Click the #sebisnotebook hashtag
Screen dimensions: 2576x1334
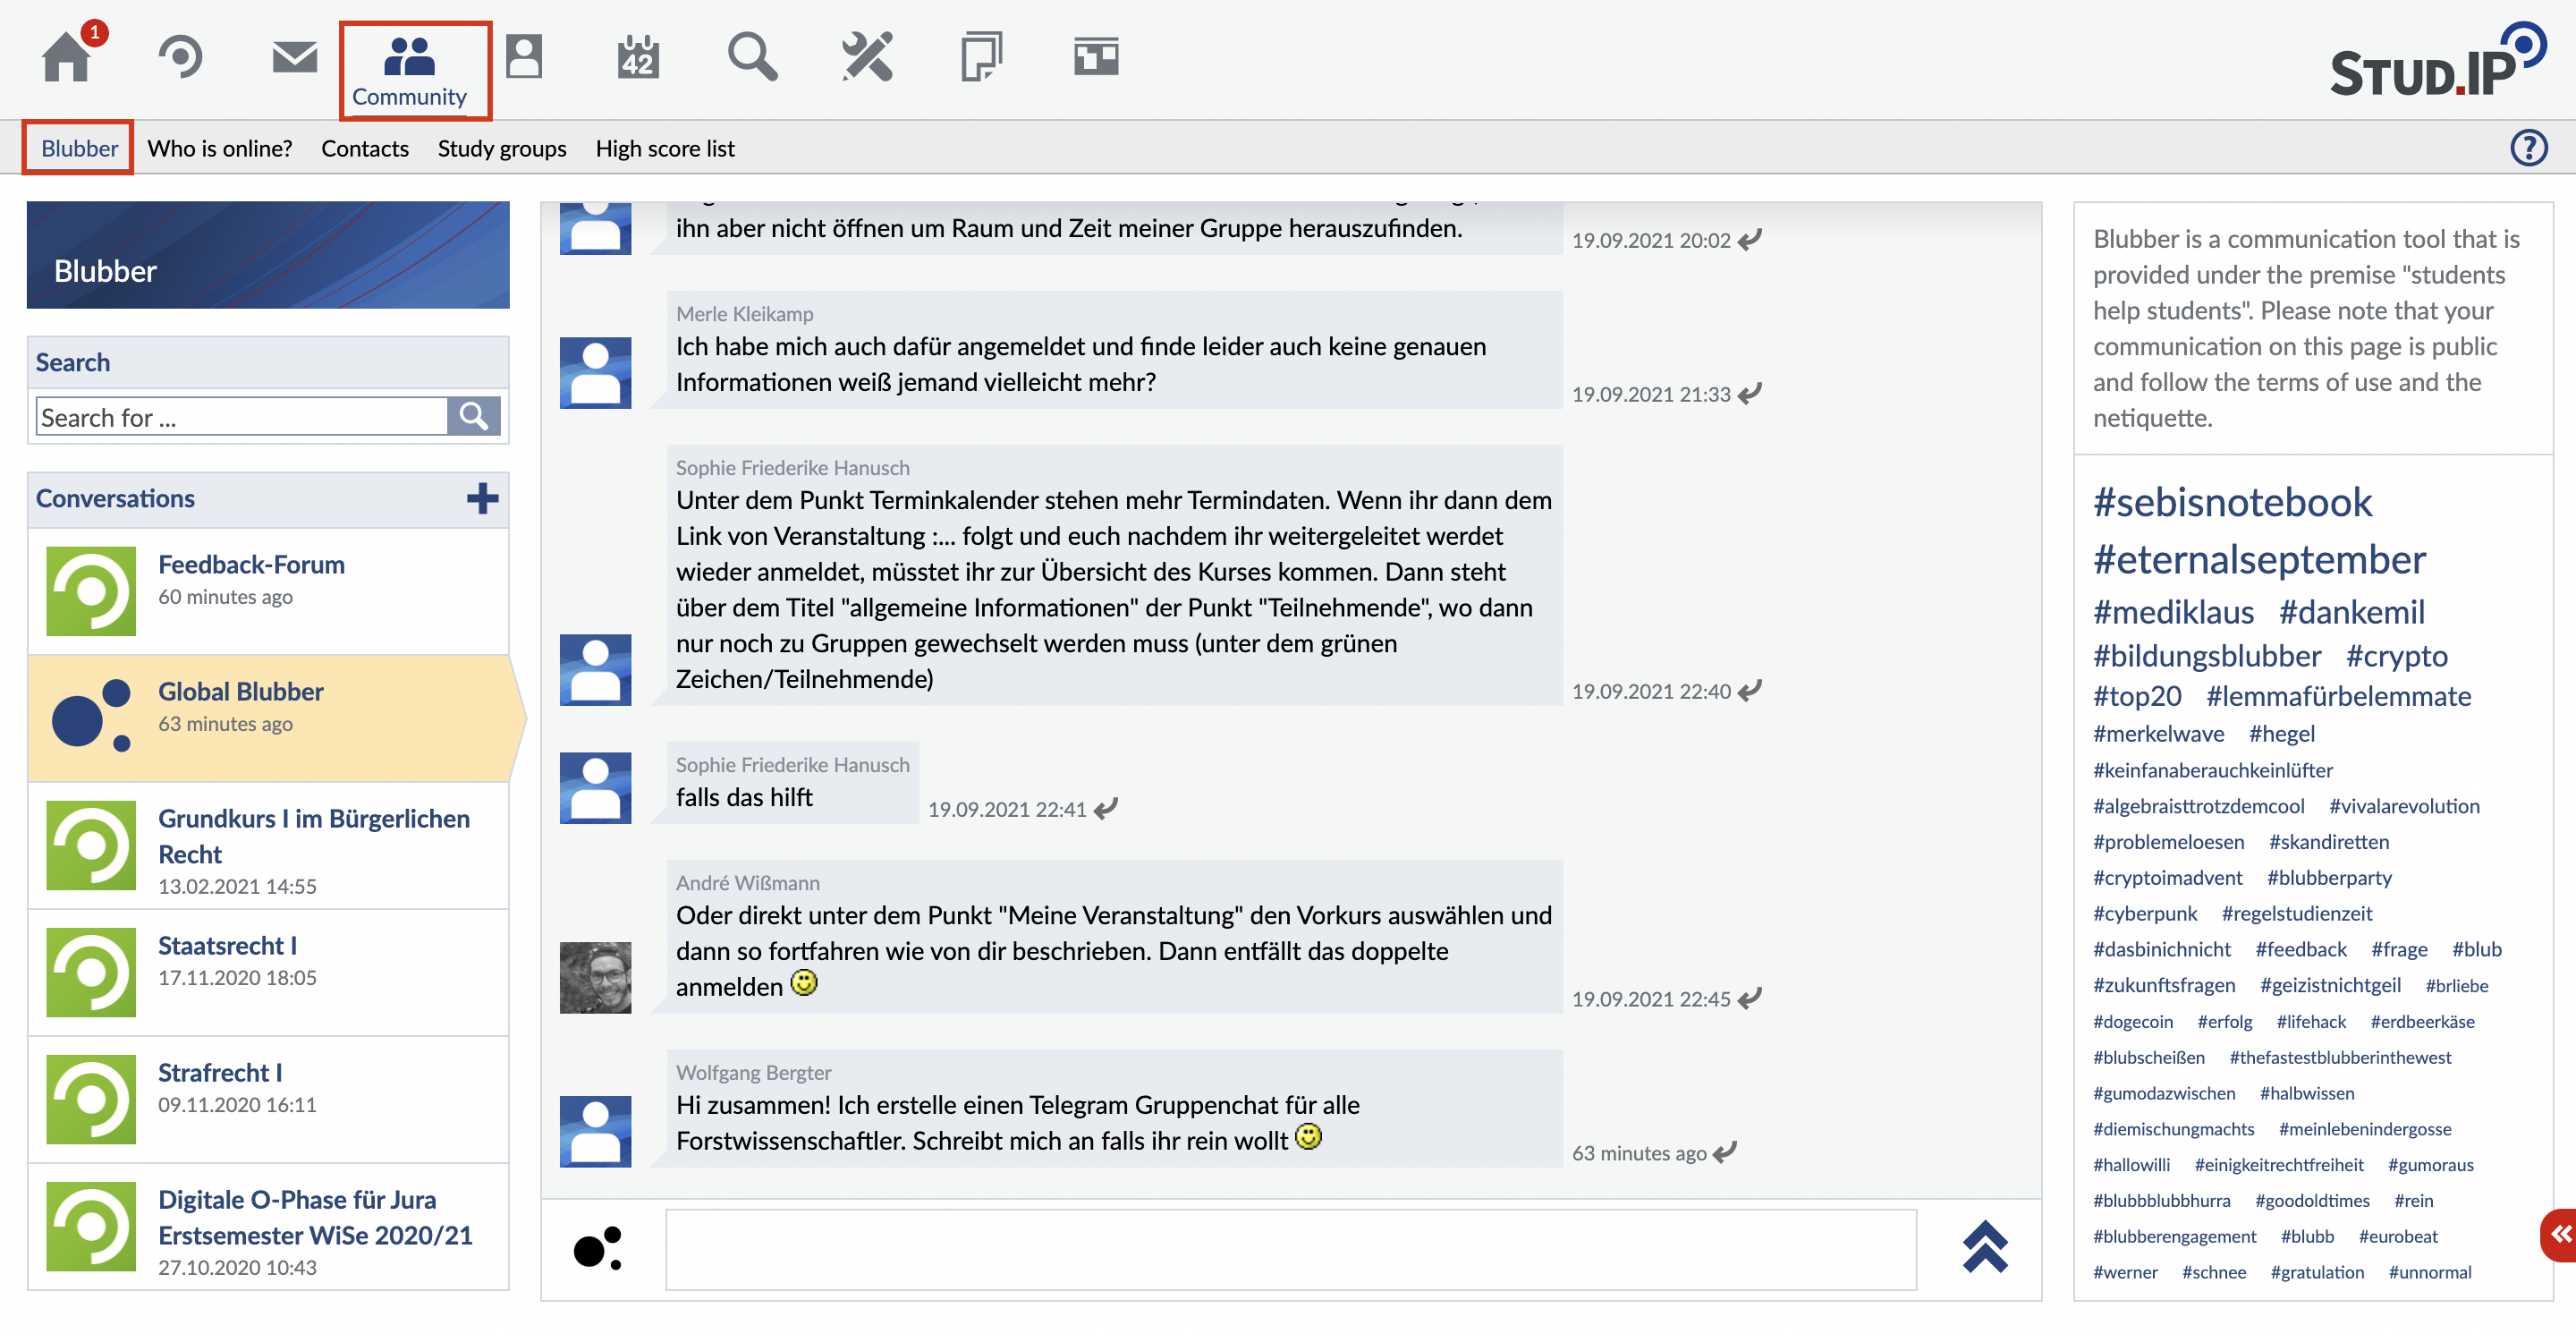click(2232, 502)
